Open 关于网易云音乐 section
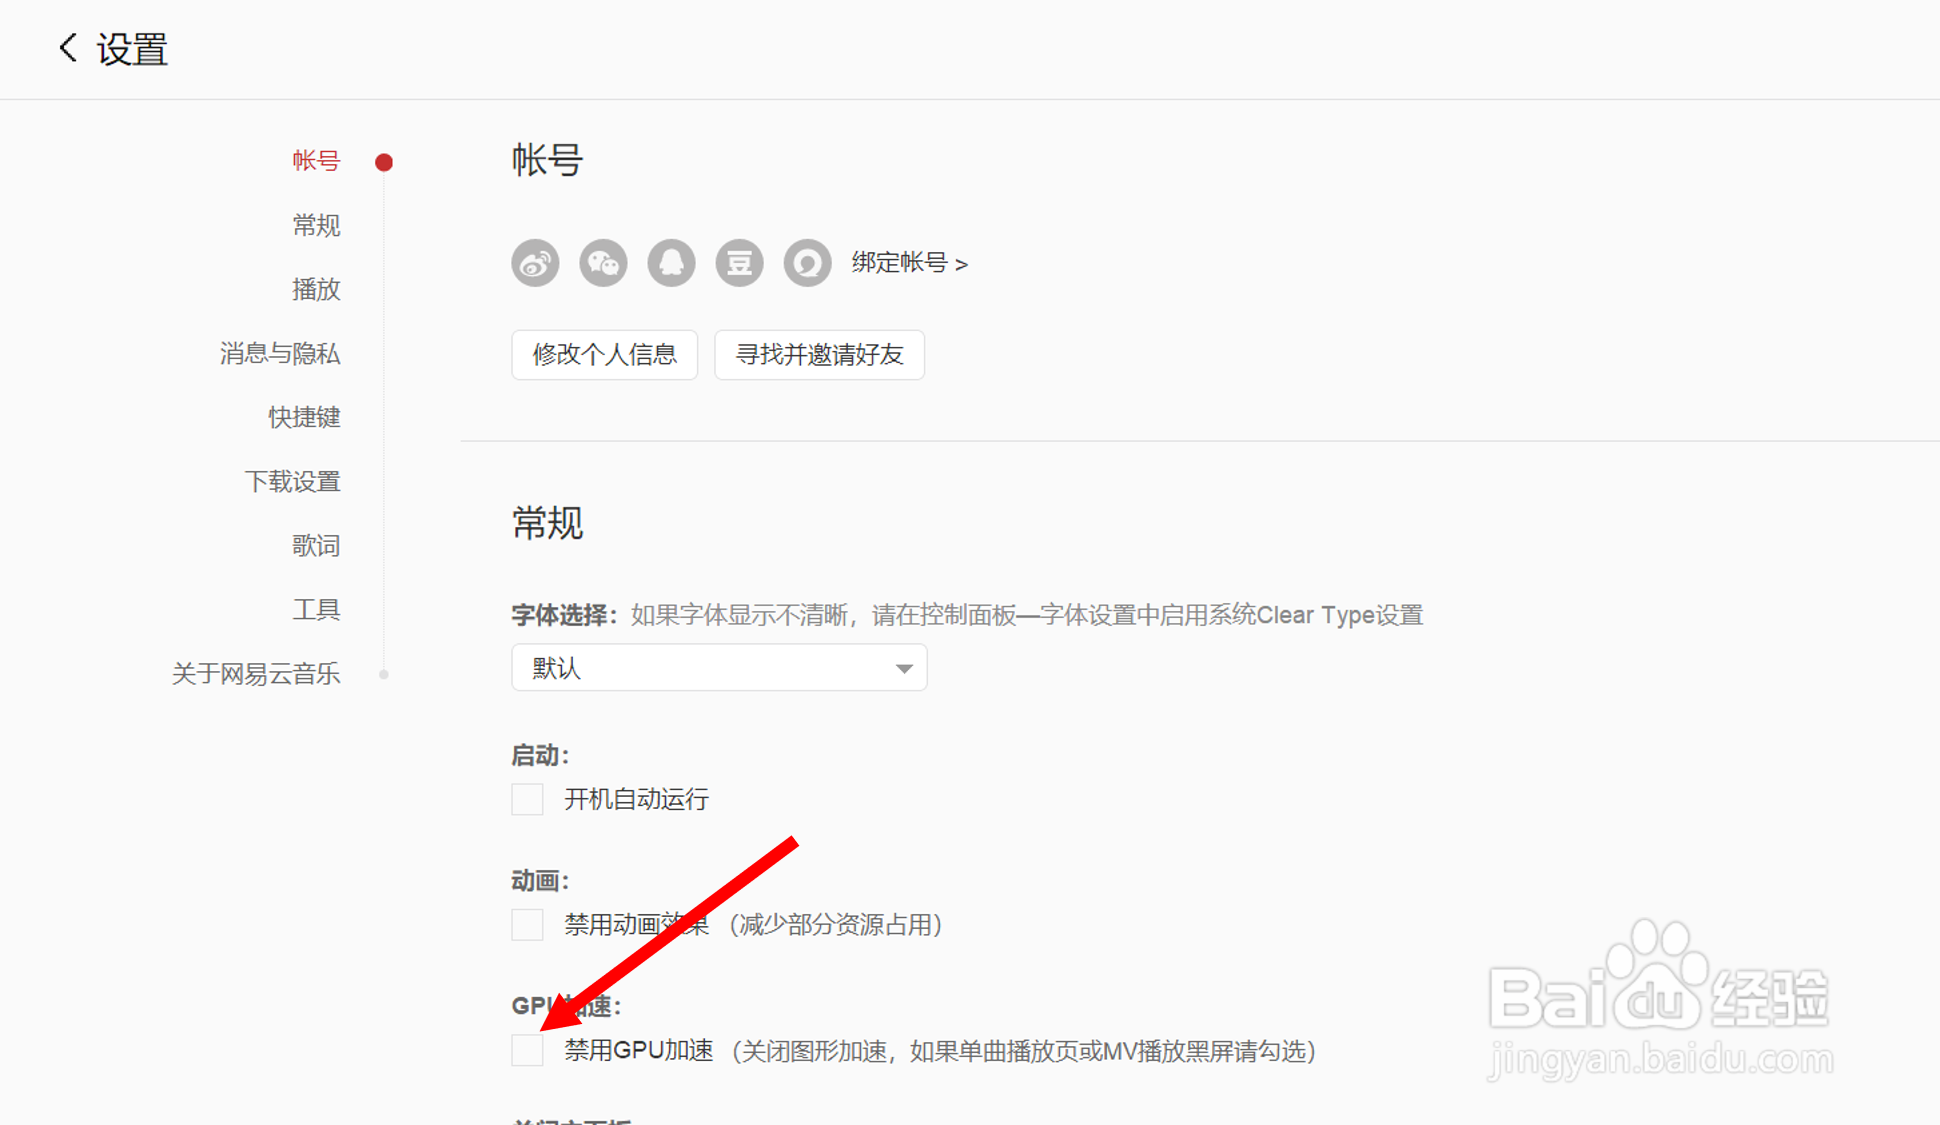 256,674
